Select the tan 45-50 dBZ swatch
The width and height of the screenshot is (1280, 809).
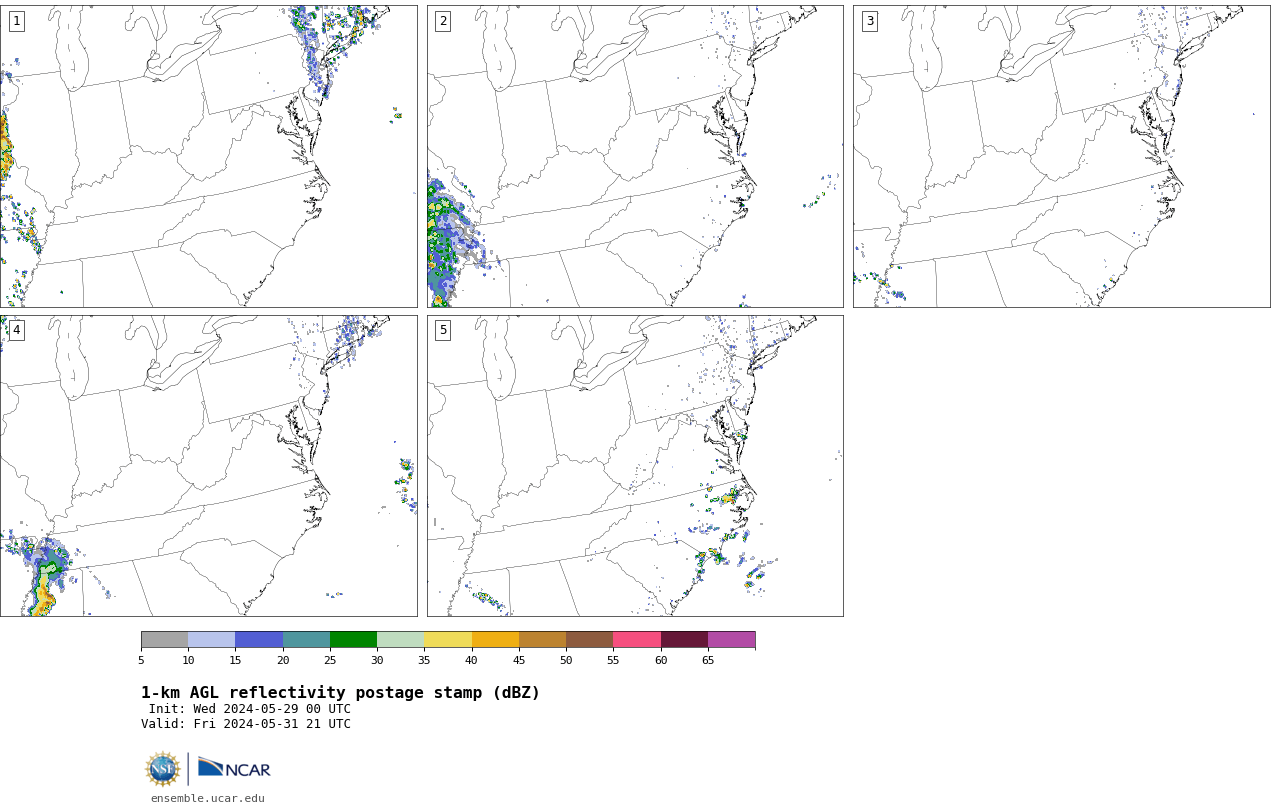[x=542, y=640]
